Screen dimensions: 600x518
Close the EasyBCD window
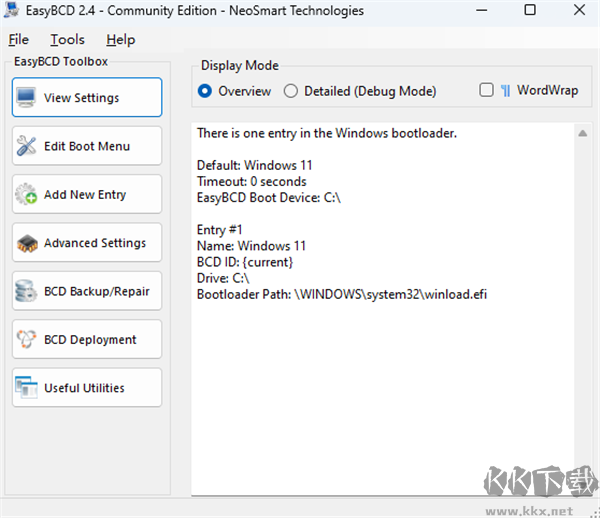579,10
